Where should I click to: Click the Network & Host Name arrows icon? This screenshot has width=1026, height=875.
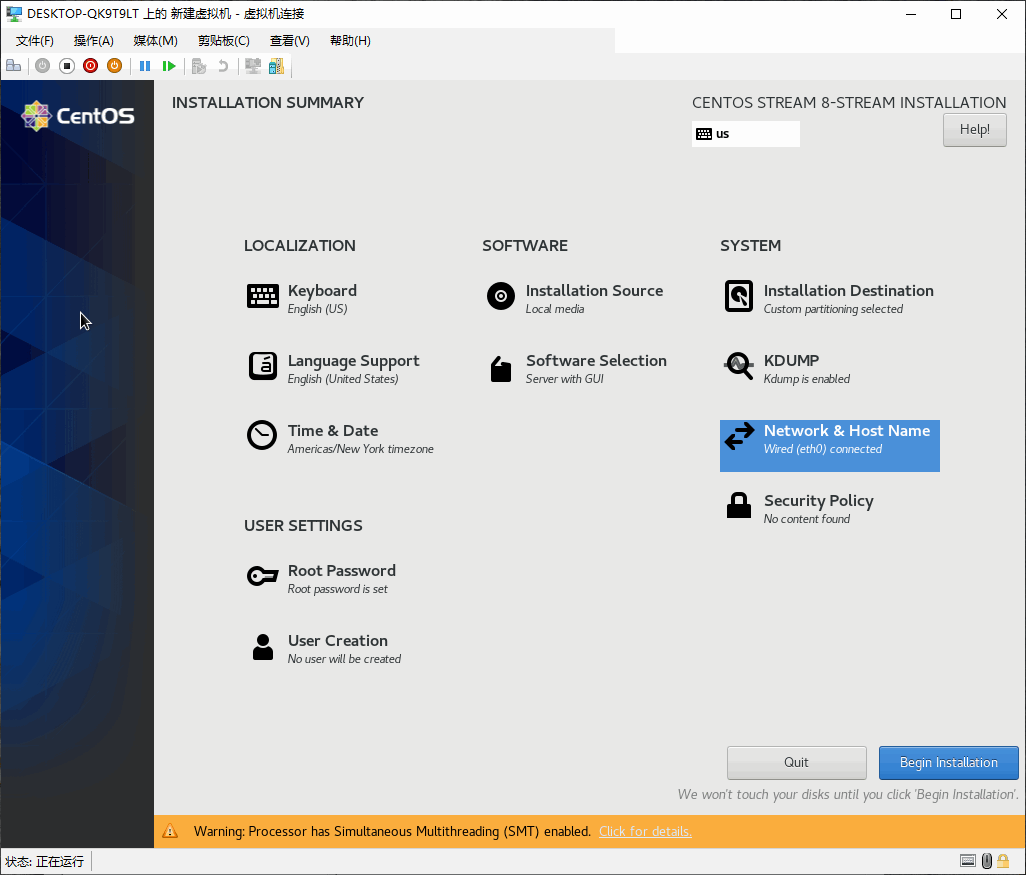pyautogui.click(x=739, y=437)
